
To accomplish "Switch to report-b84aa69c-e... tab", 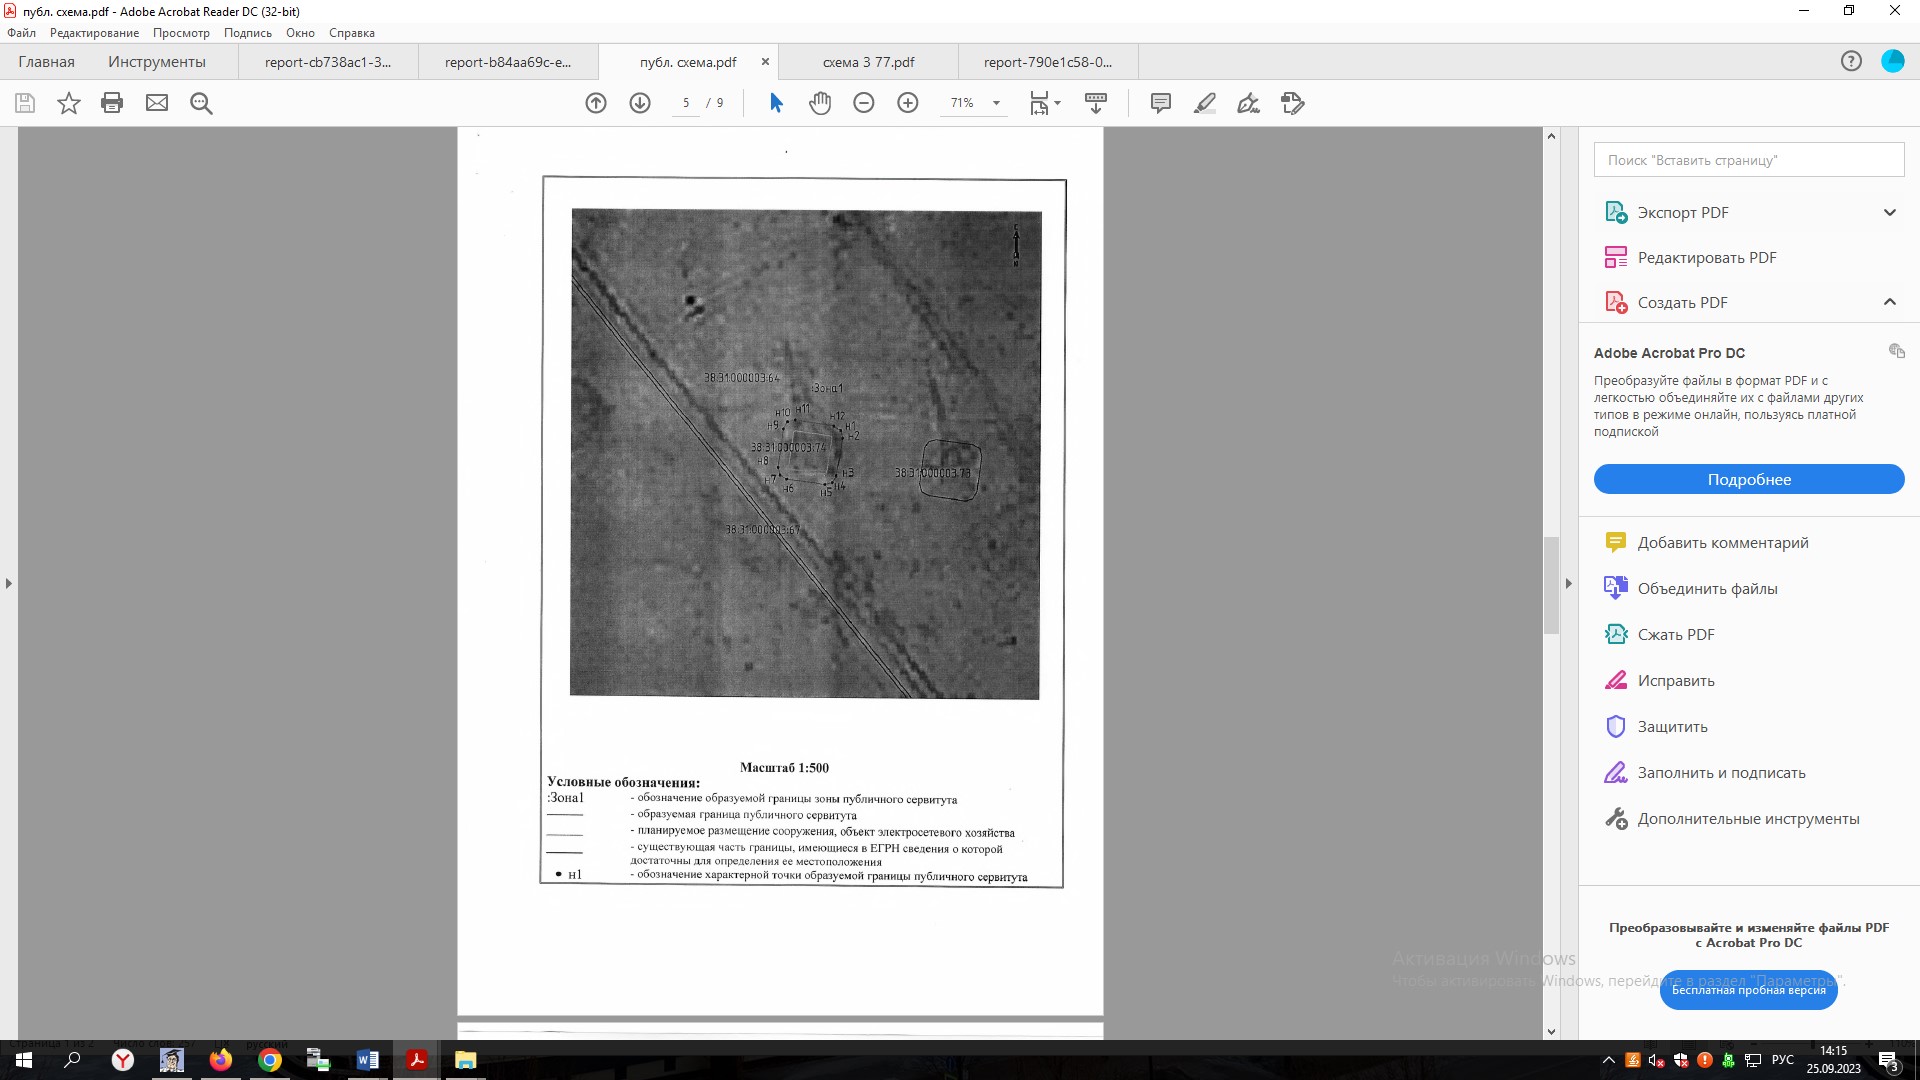I will pos(508,61).
